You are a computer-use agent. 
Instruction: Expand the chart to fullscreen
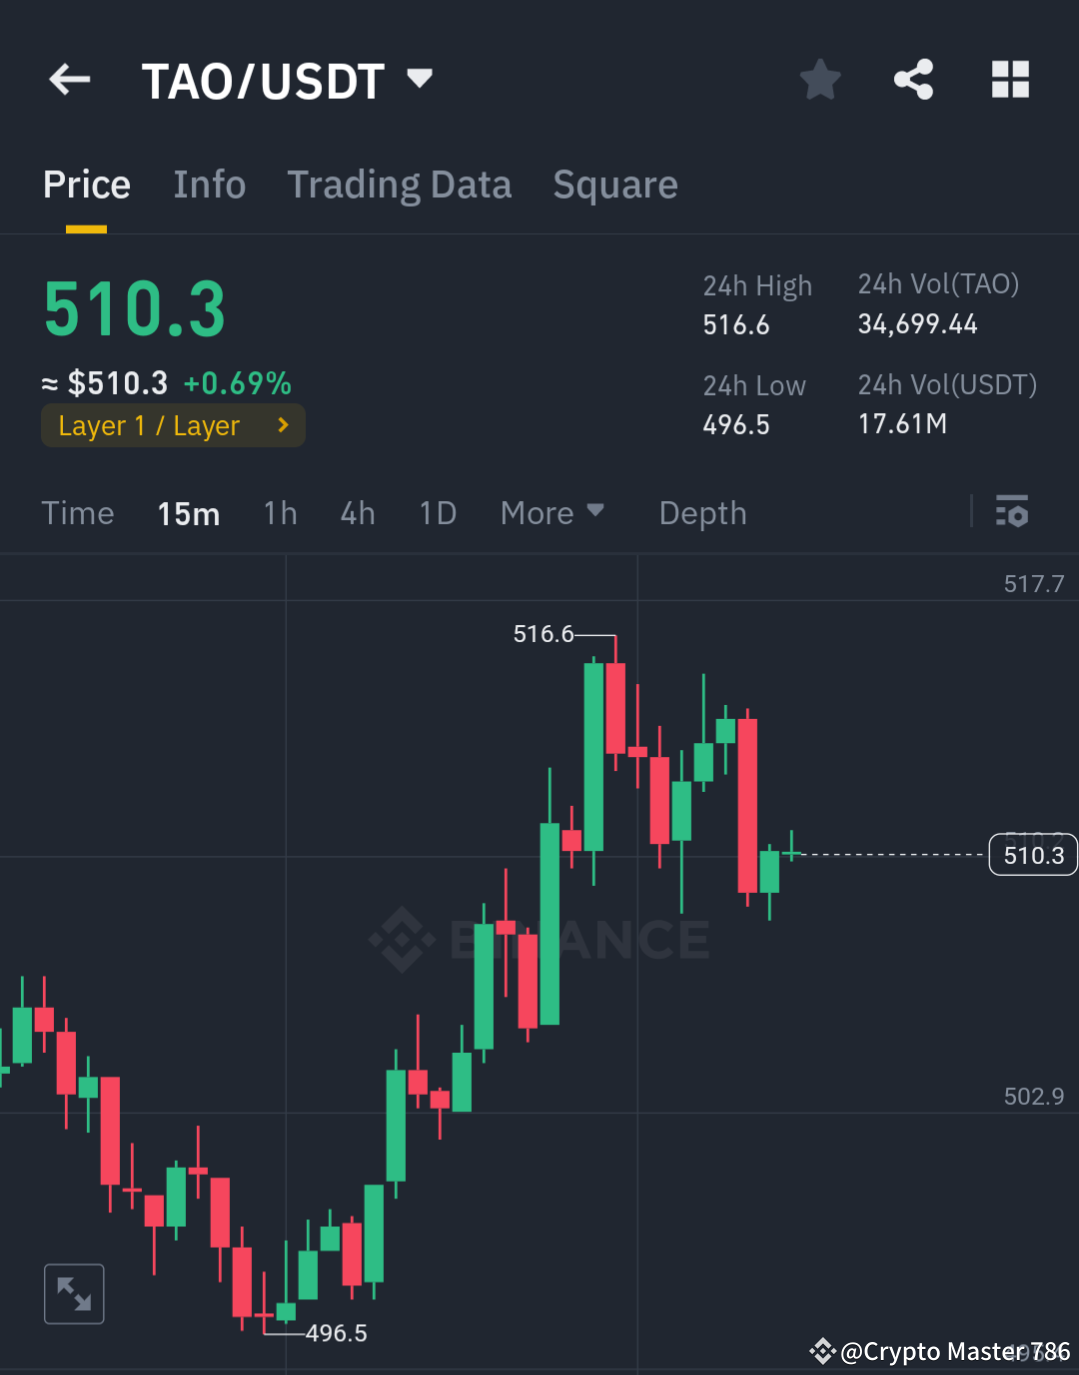click(x=73, y=1293)
